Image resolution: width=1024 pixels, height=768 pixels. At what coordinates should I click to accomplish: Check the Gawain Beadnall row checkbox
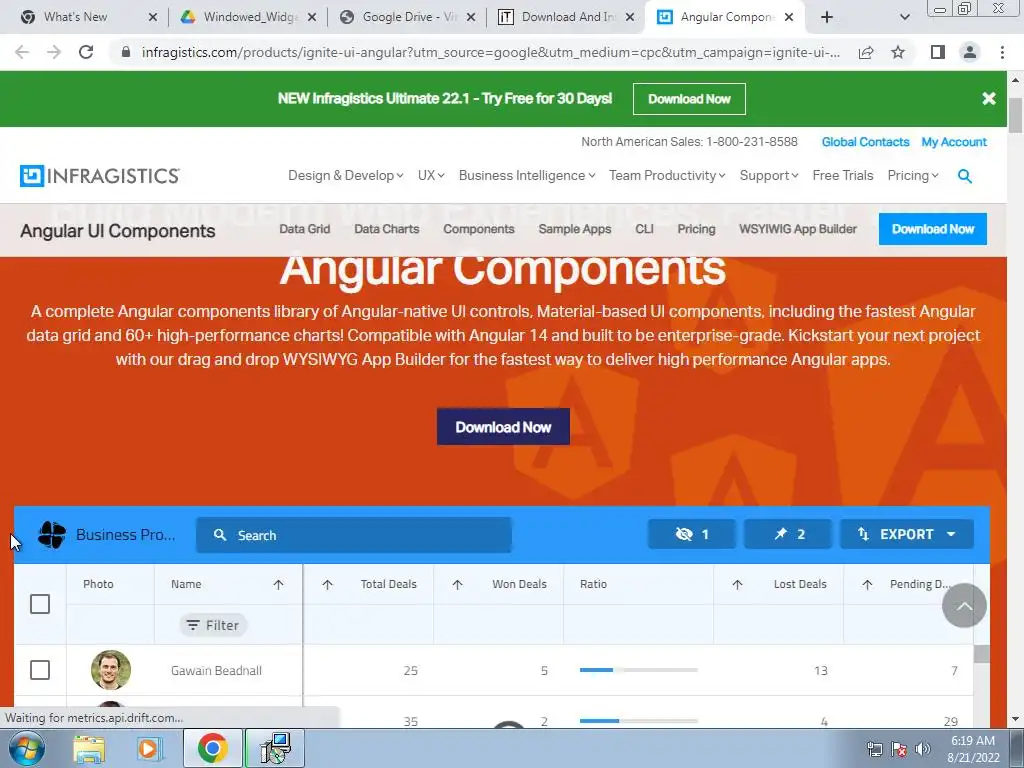click(40, 670)
